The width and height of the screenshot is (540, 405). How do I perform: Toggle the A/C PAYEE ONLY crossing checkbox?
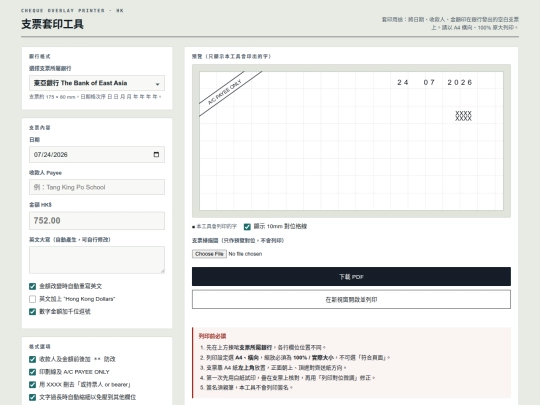32,372
